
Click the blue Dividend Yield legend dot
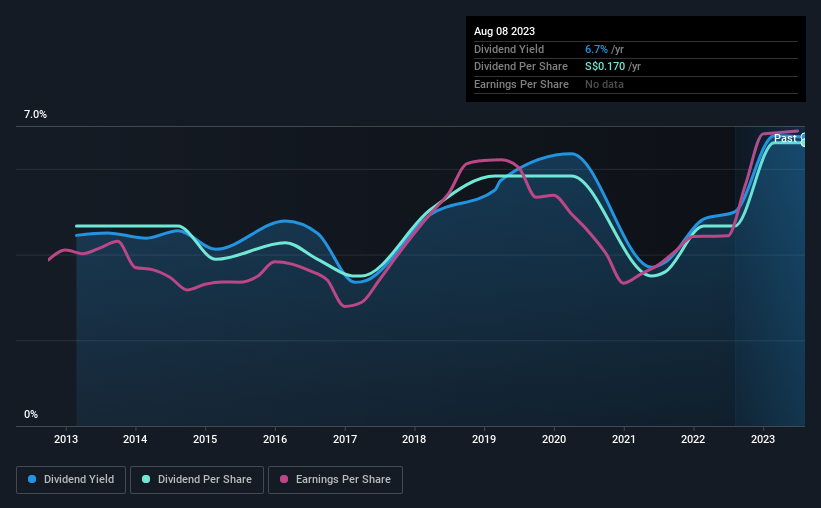click(32, 479)
